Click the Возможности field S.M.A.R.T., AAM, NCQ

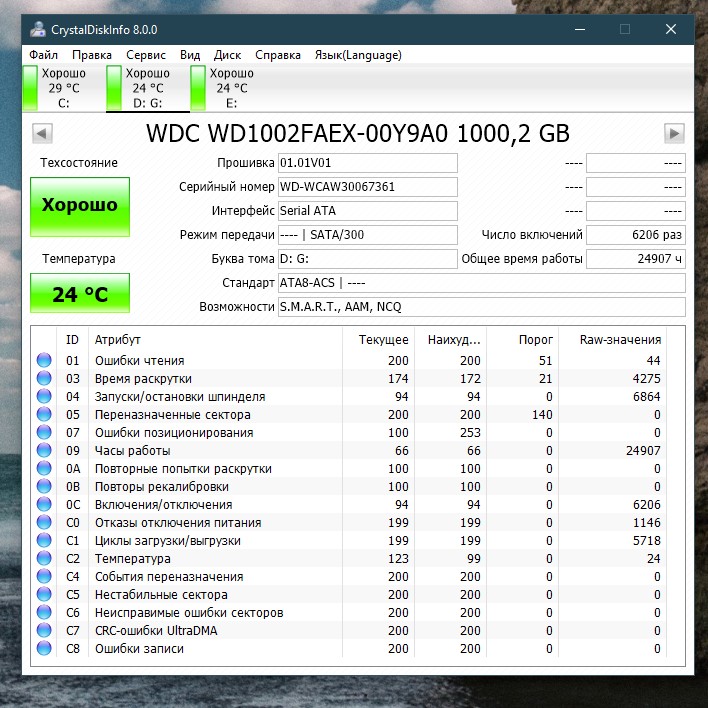point(482,307)
